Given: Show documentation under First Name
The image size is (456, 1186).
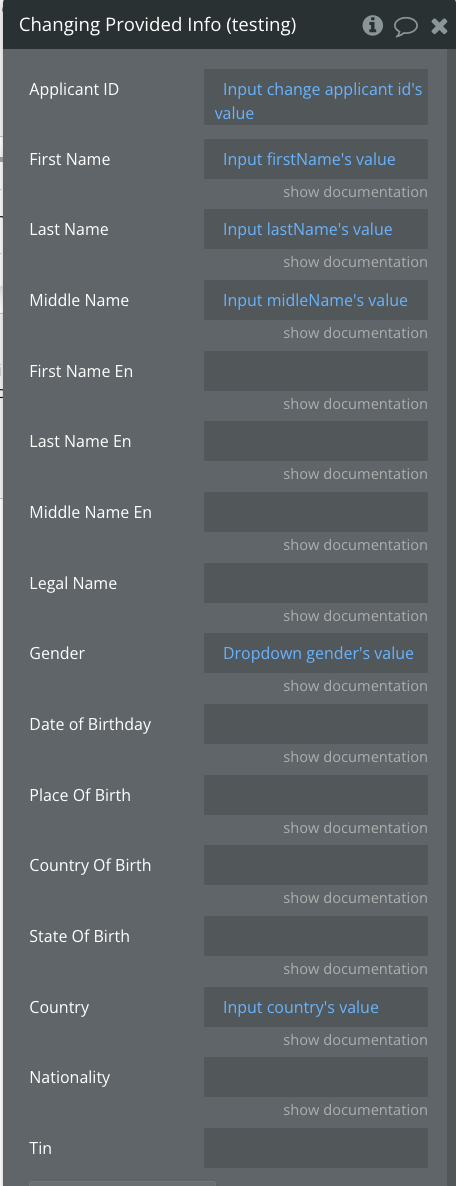Looking at the screenshot, I should pyautogui.click(x=355, y=192).
